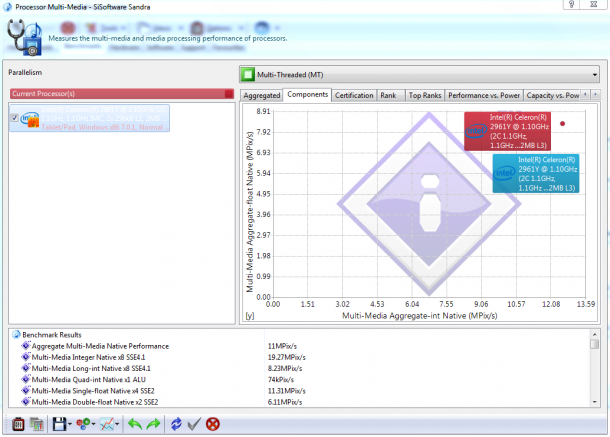This screenshot has width=610, height=437.
Task: Click the green square Multi-Threaded icon
Action: click(247, 74)
